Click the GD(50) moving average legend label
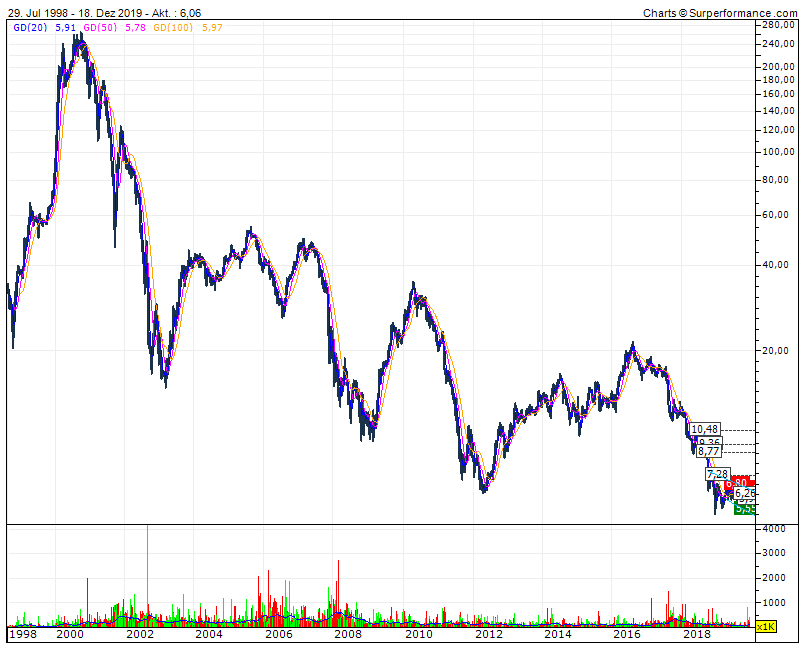 tap(98, 28)
